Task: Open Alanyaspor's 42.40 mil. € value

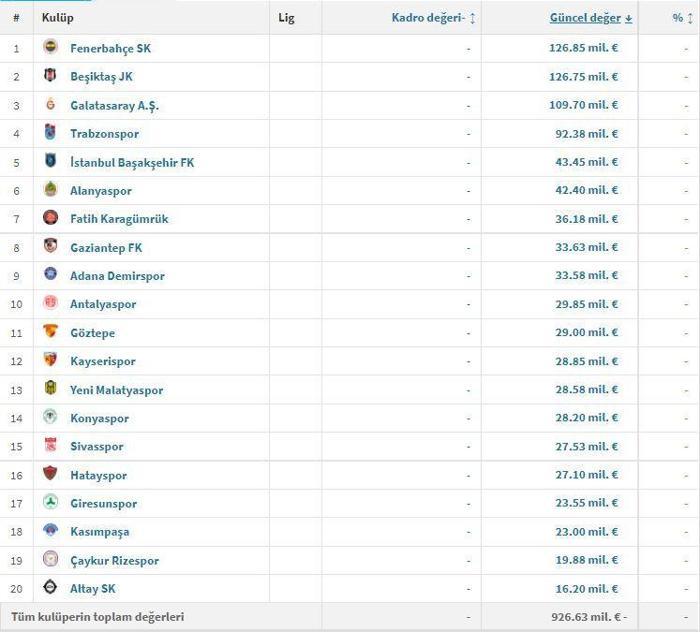Action: [587, 190]
